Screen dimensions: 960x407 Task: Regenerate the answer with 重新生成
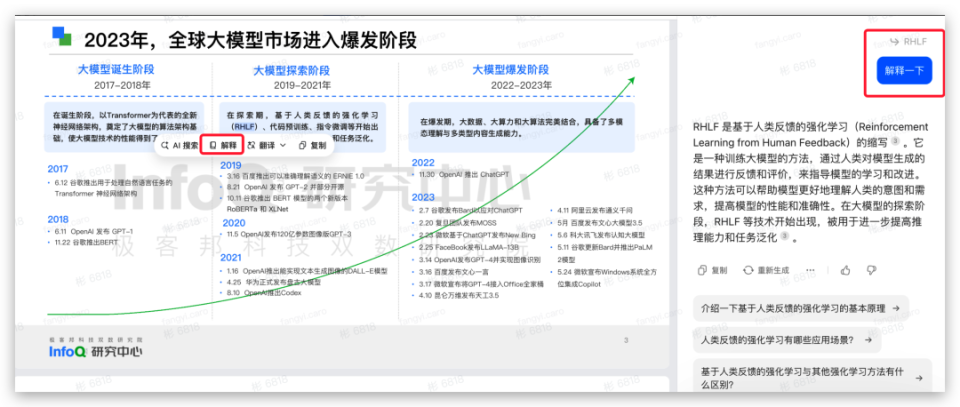[766, 270]
